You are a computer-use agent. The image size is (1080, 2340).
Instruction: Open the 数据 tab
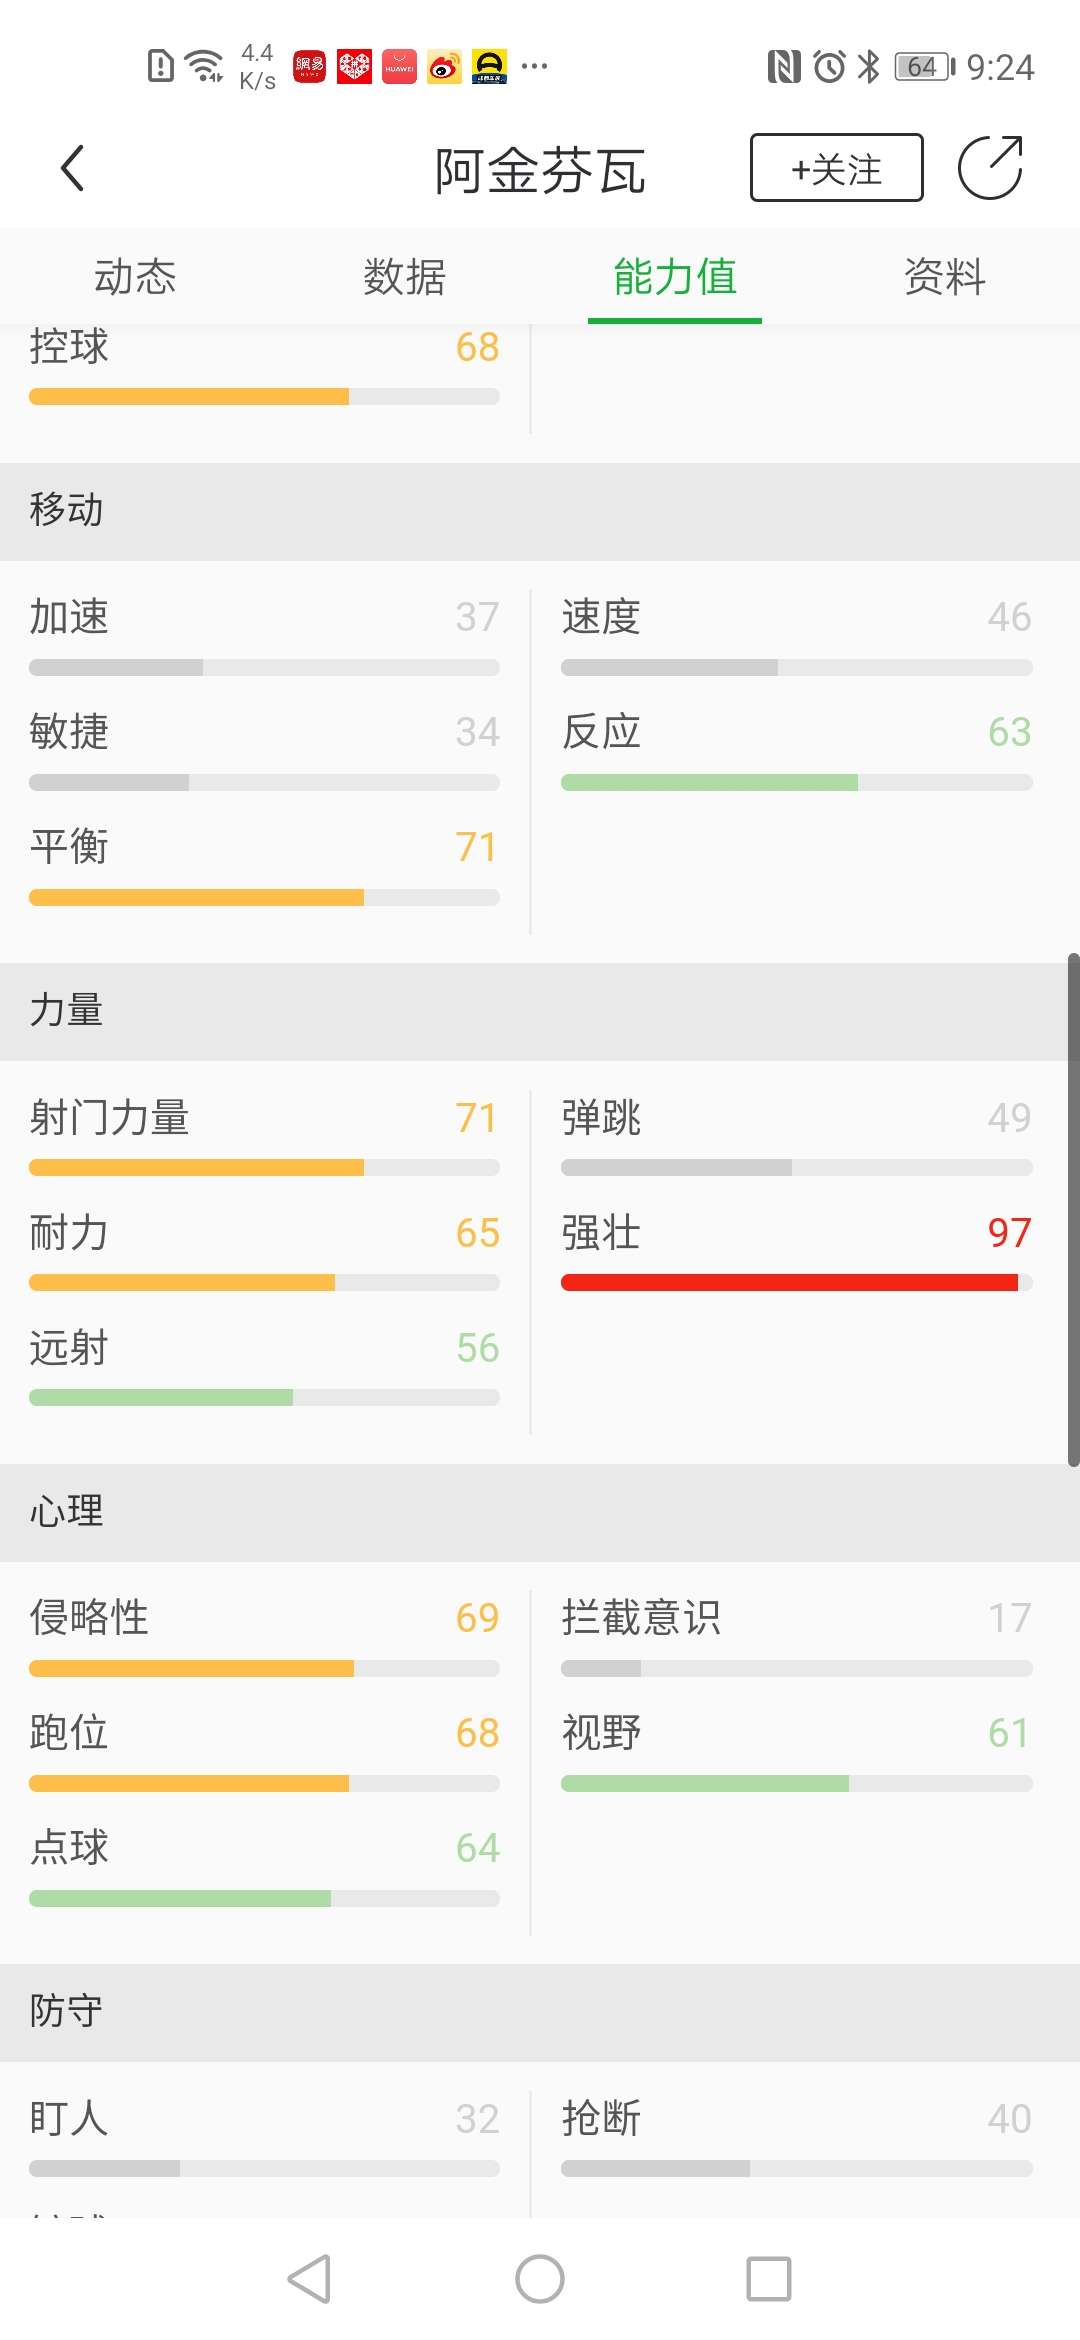tap(404, 277)
